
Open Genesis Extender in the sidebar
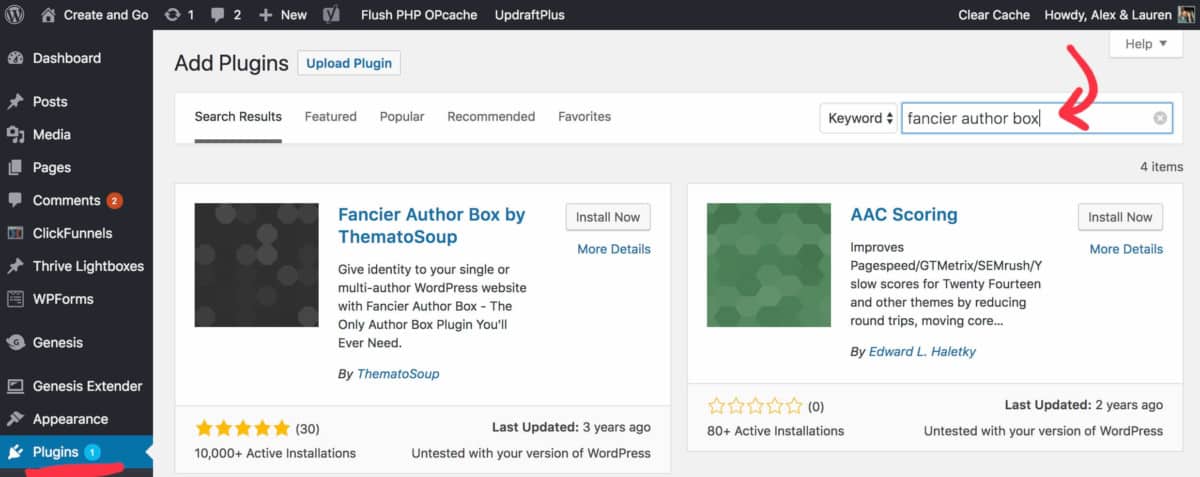tap(87, 386)
